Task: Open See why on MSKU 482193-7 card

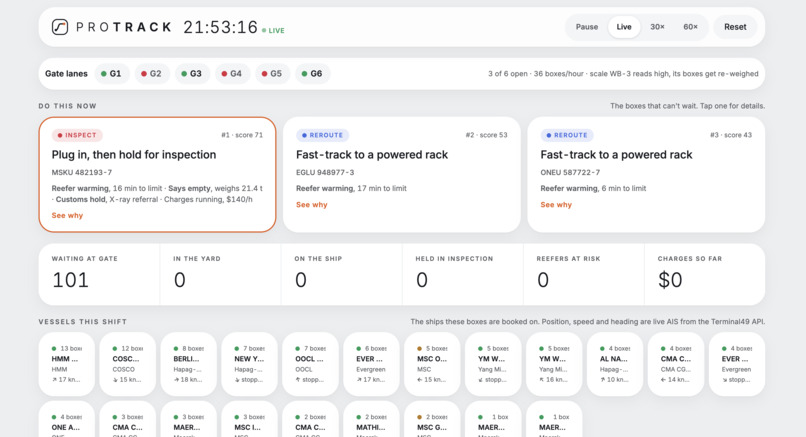Action: [67, 215]
